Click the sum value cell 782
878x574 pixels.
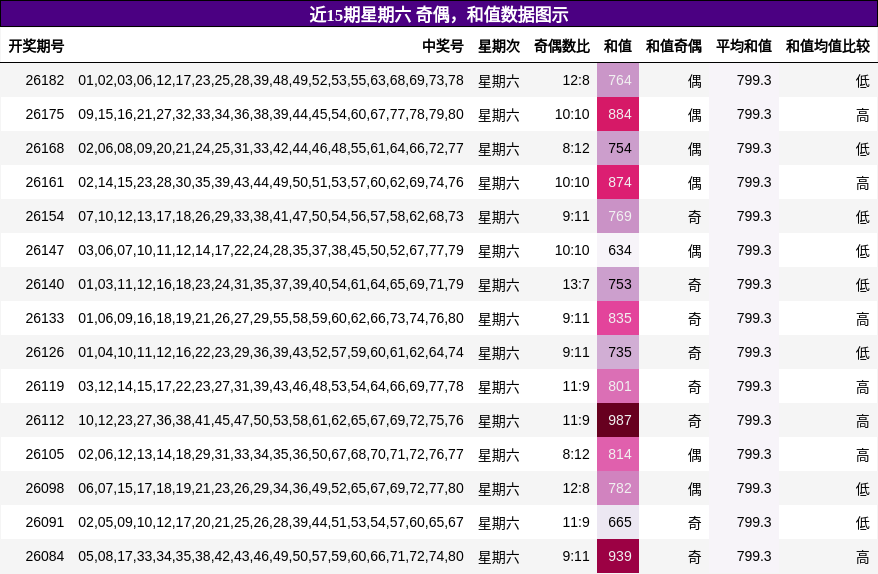tap(618, 488)
